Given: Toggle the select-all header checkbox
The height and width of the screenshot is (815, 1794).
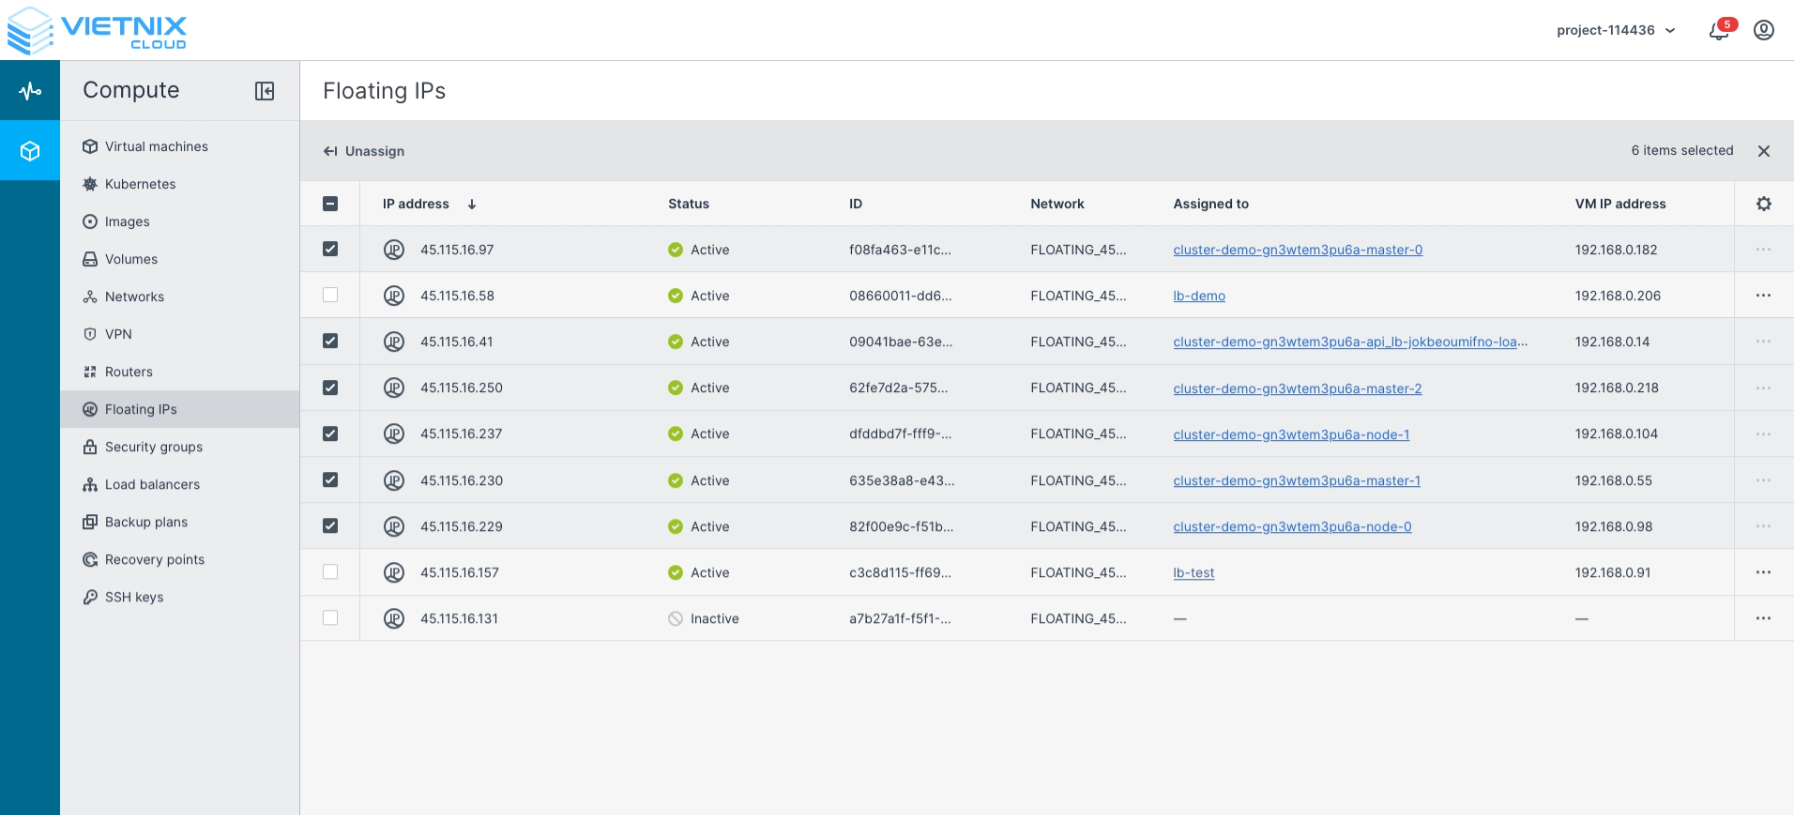Looking at the screenshot, I should click(x=330, y=204).
